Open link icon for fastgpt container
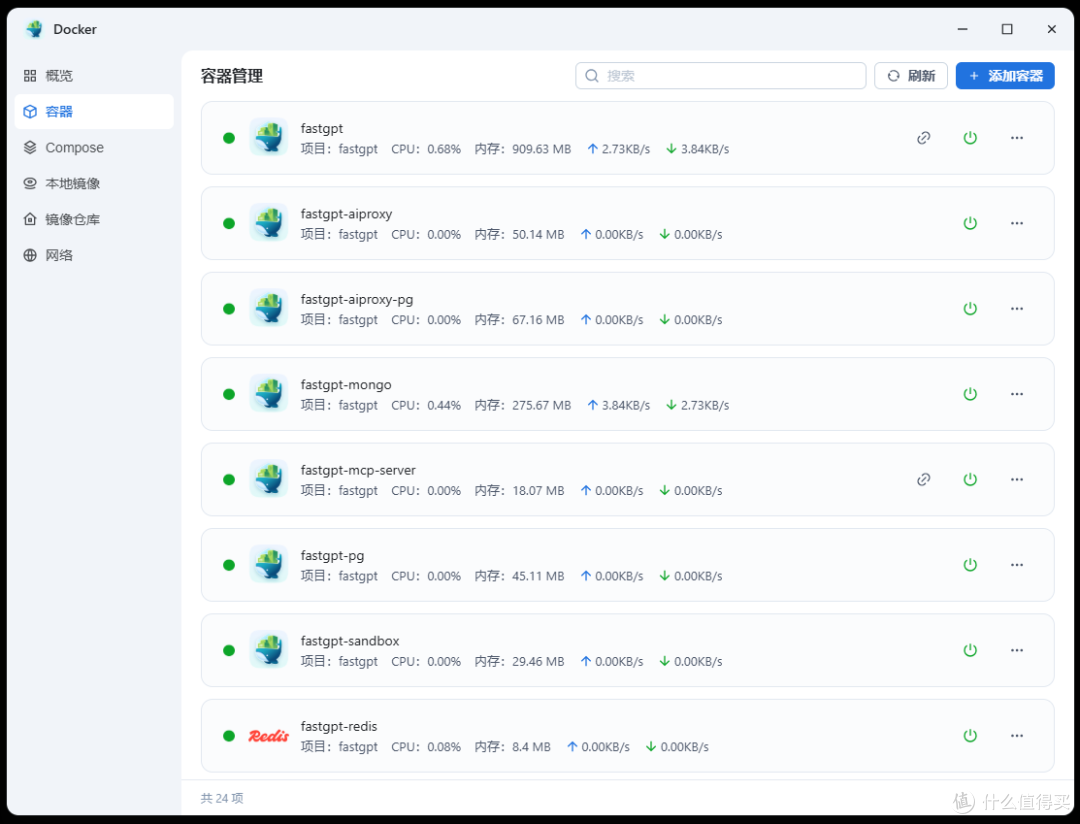The width and height of the screenshot is (1080, 824). [x=923, y=138]
